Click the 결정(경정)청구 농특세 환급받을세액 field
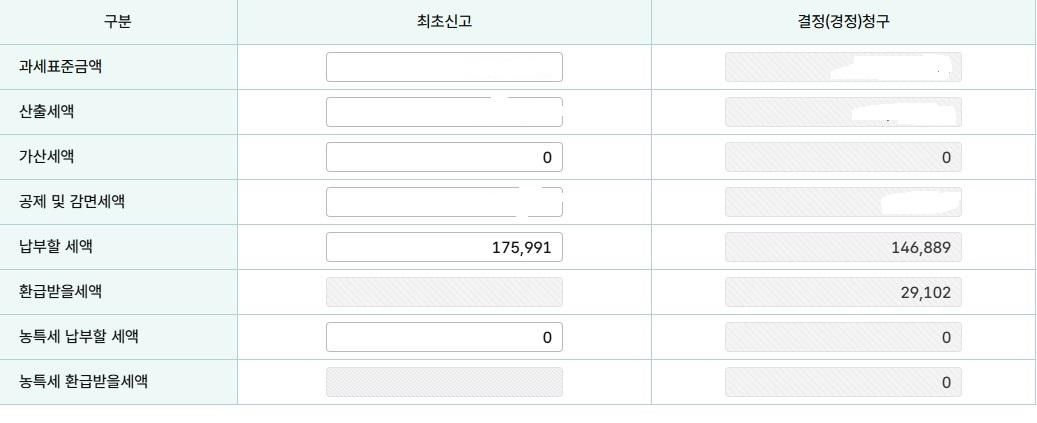This screenshot has width=1037, height=423. [x=843, y=382]
